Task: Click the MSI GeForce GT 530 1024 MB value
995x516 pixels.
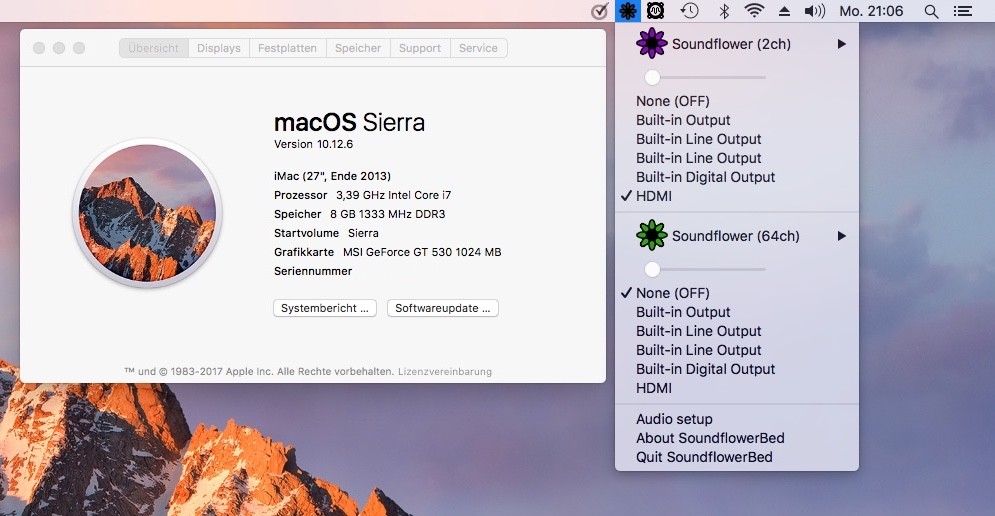Action: 422,252
